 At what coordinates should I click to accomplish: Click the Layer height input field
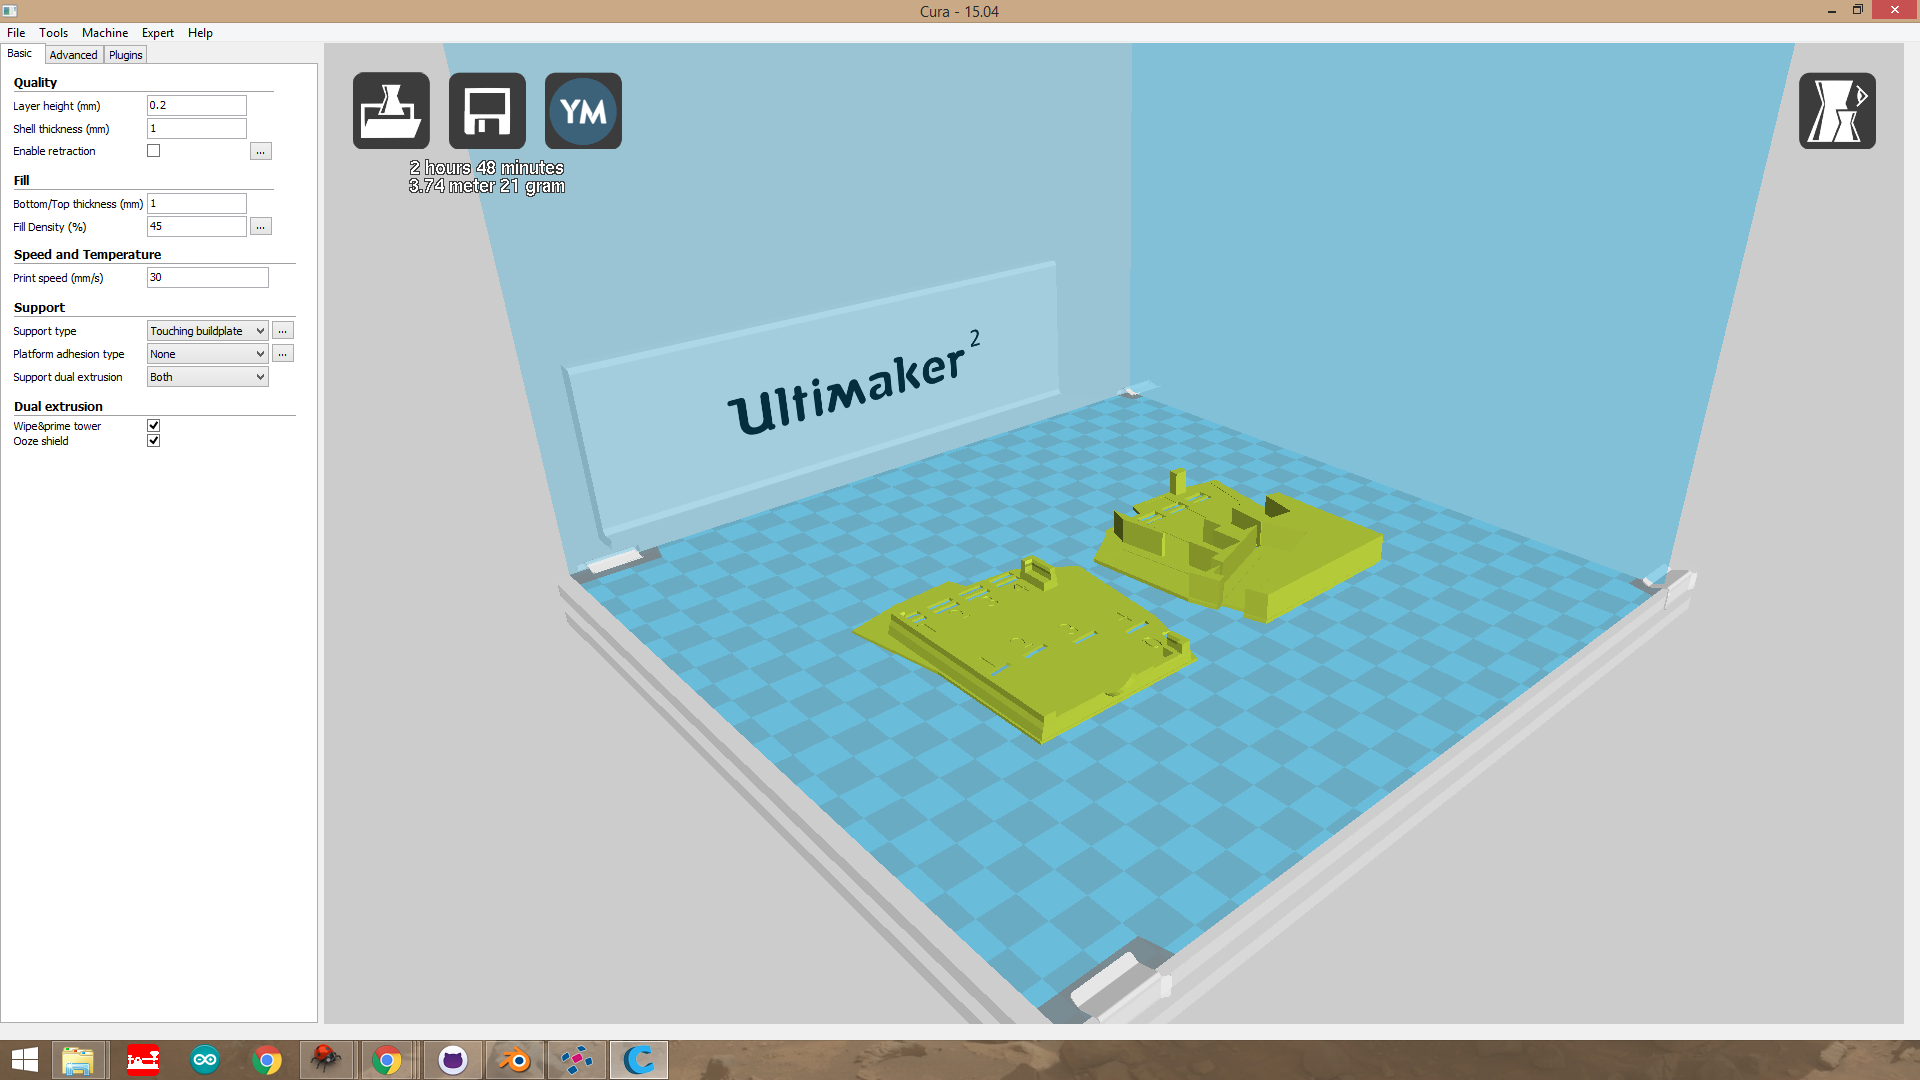click(x=196, y=105)
